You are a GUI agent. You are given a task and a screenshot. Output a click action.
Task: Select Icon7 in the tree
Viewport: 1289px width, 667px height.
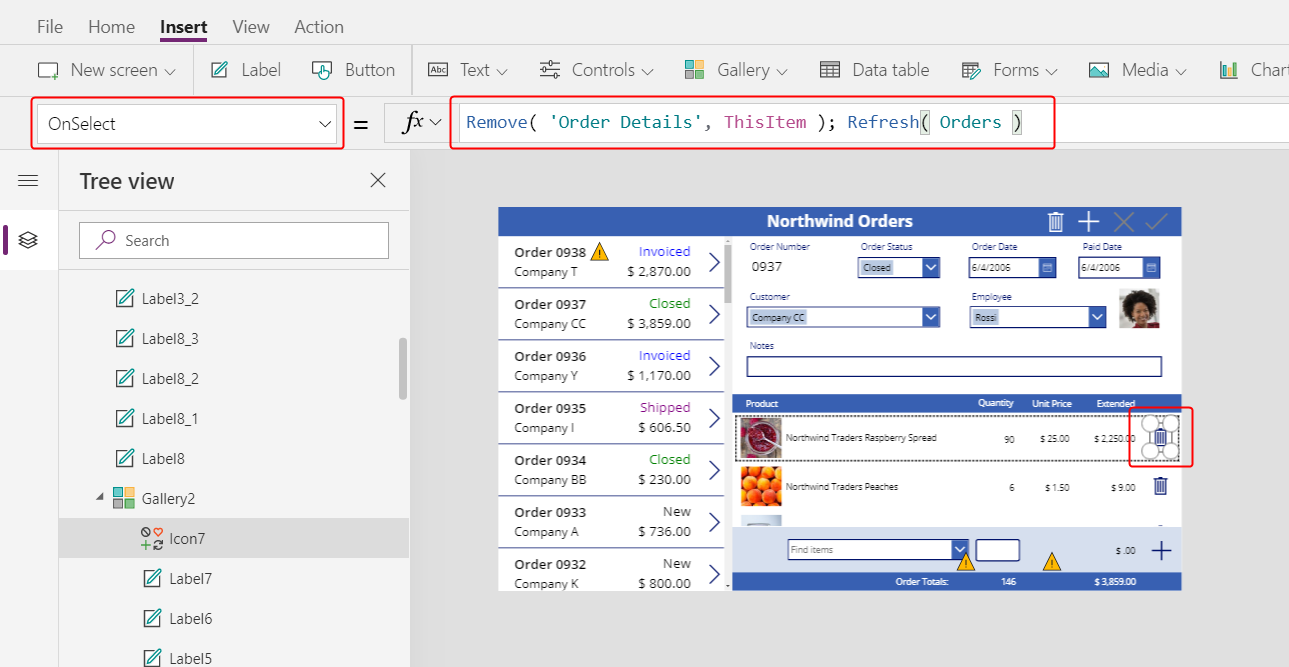coord(187,539)
